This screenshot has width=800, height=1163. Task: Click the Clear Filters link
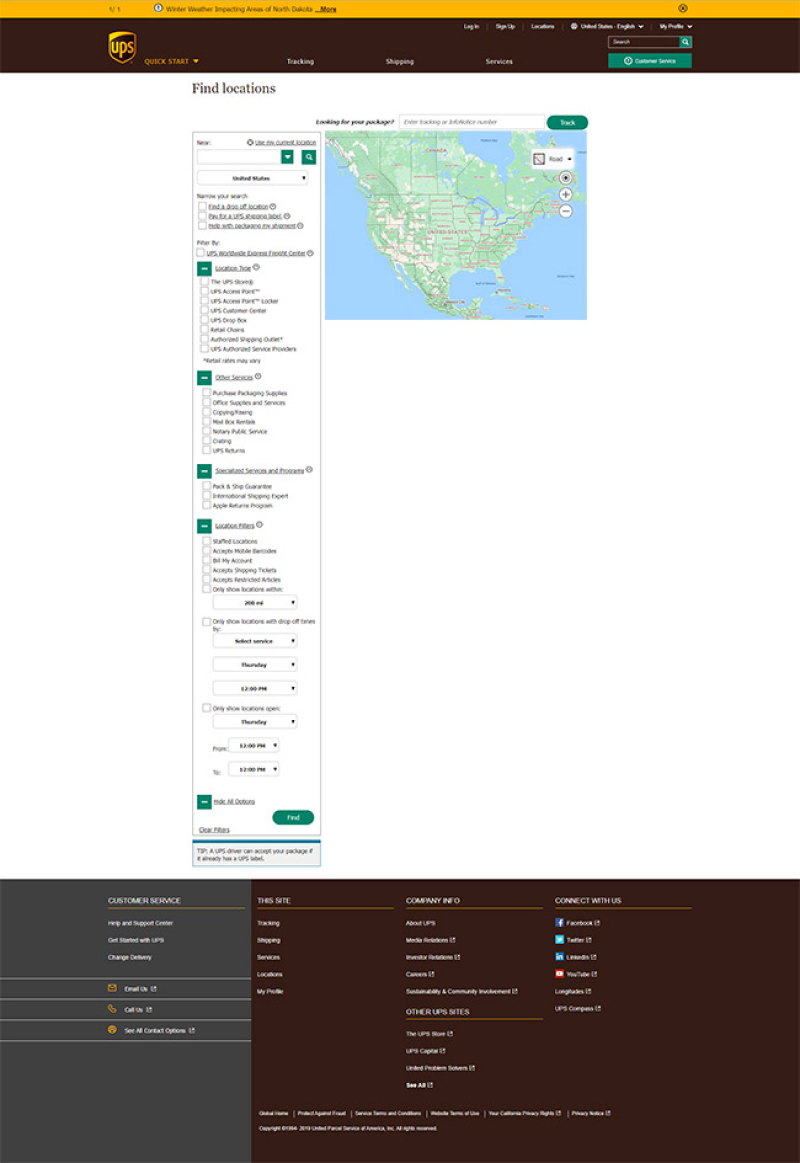(x=214, y=830)
